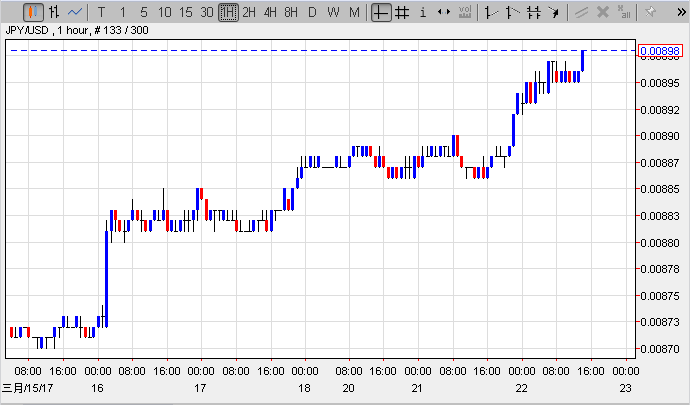Switch to the daily (D) timeframe
This screenshot has width=692, height=406.
tap(312, 12)
